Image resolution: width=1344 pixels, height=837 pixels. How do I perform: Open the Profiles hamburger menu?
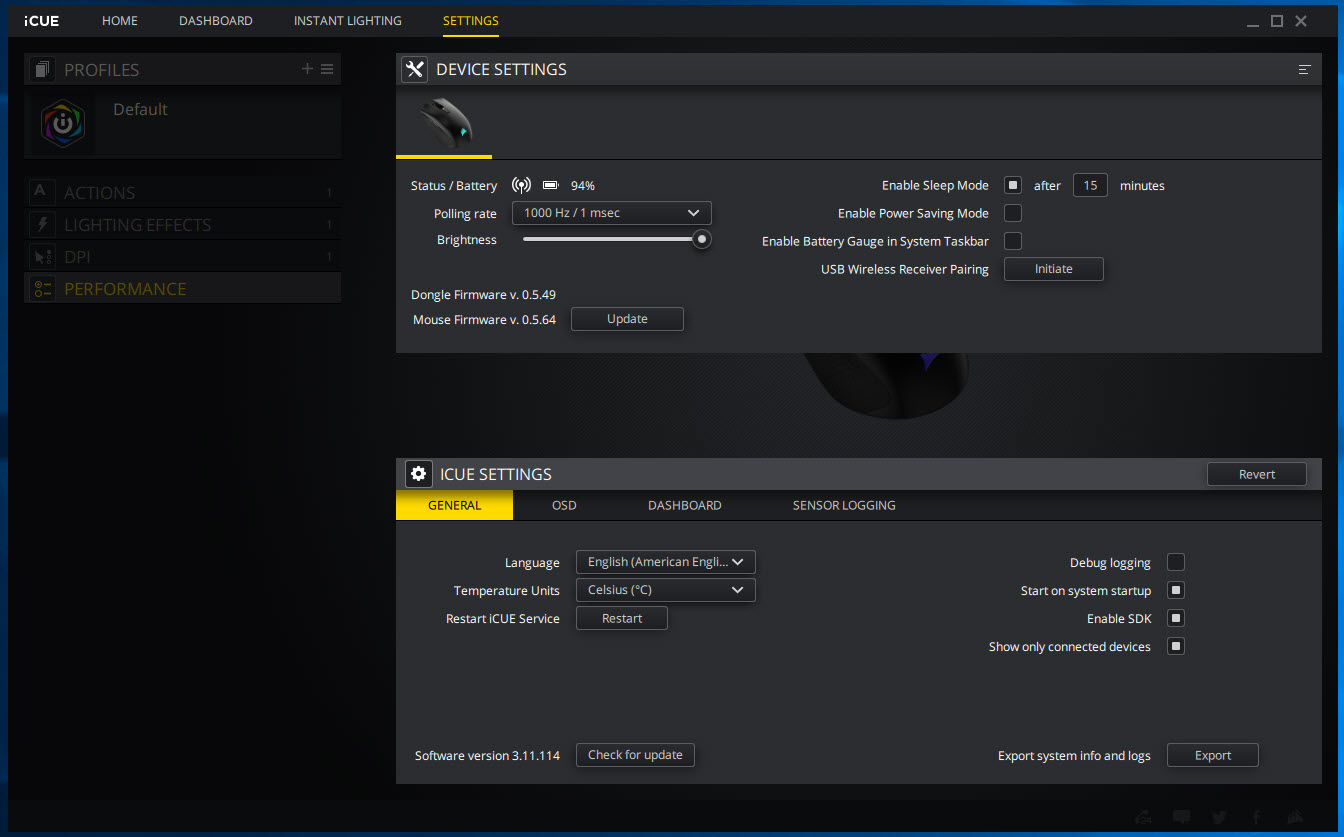327,69
